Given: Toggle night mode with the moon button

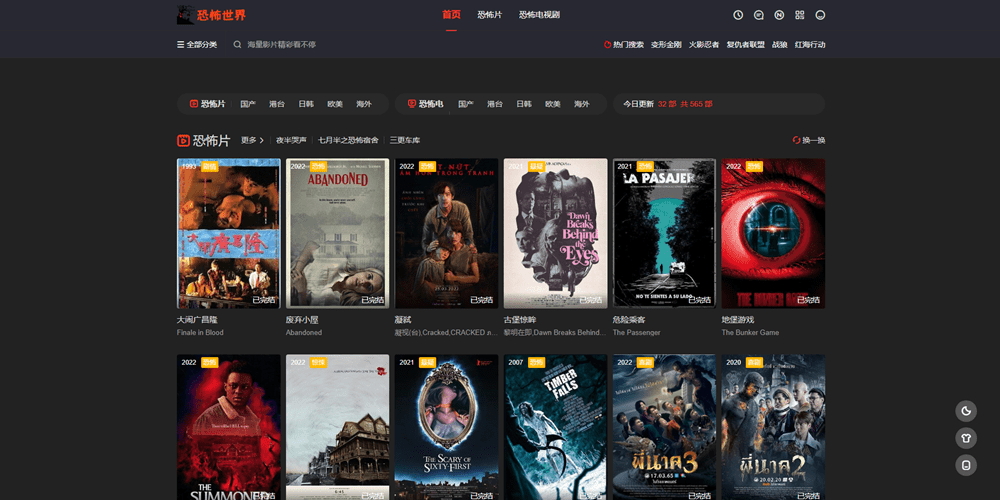Looking at the screenshot, I should click(x=966, y=411).
